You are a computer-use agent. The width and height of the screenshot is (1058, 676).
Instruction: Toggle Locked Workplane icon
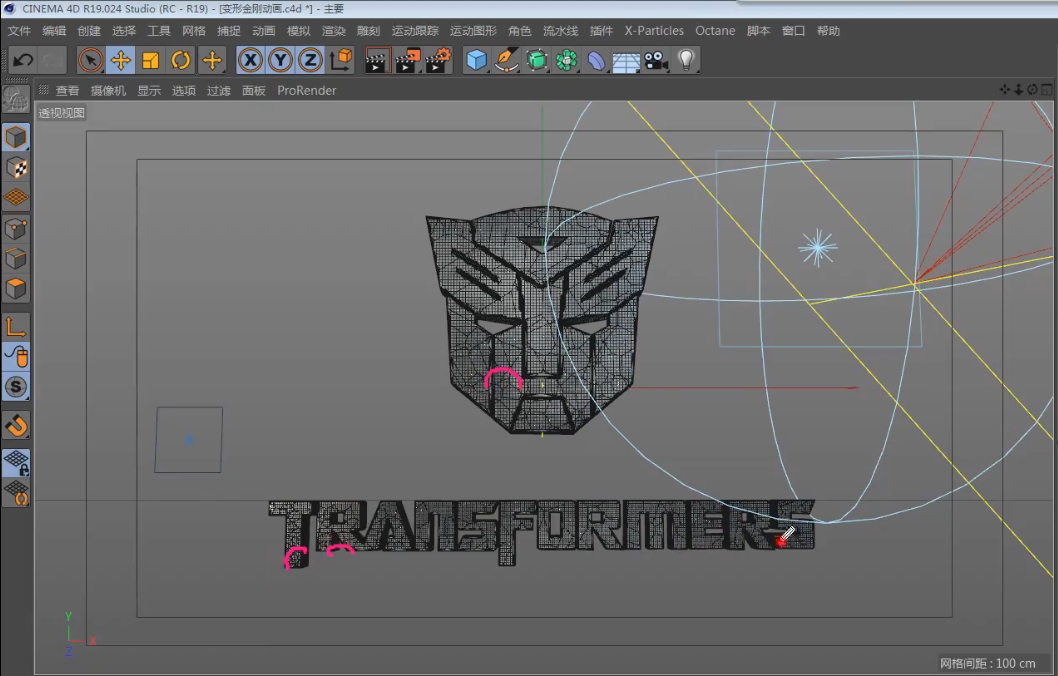pyautogui.click(x=16, y=463)
